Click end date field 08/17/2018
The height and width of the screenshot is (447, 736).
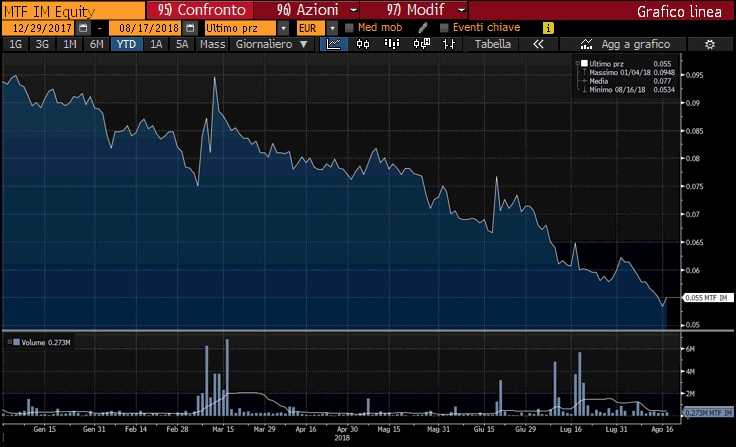(x=145, y=28)
